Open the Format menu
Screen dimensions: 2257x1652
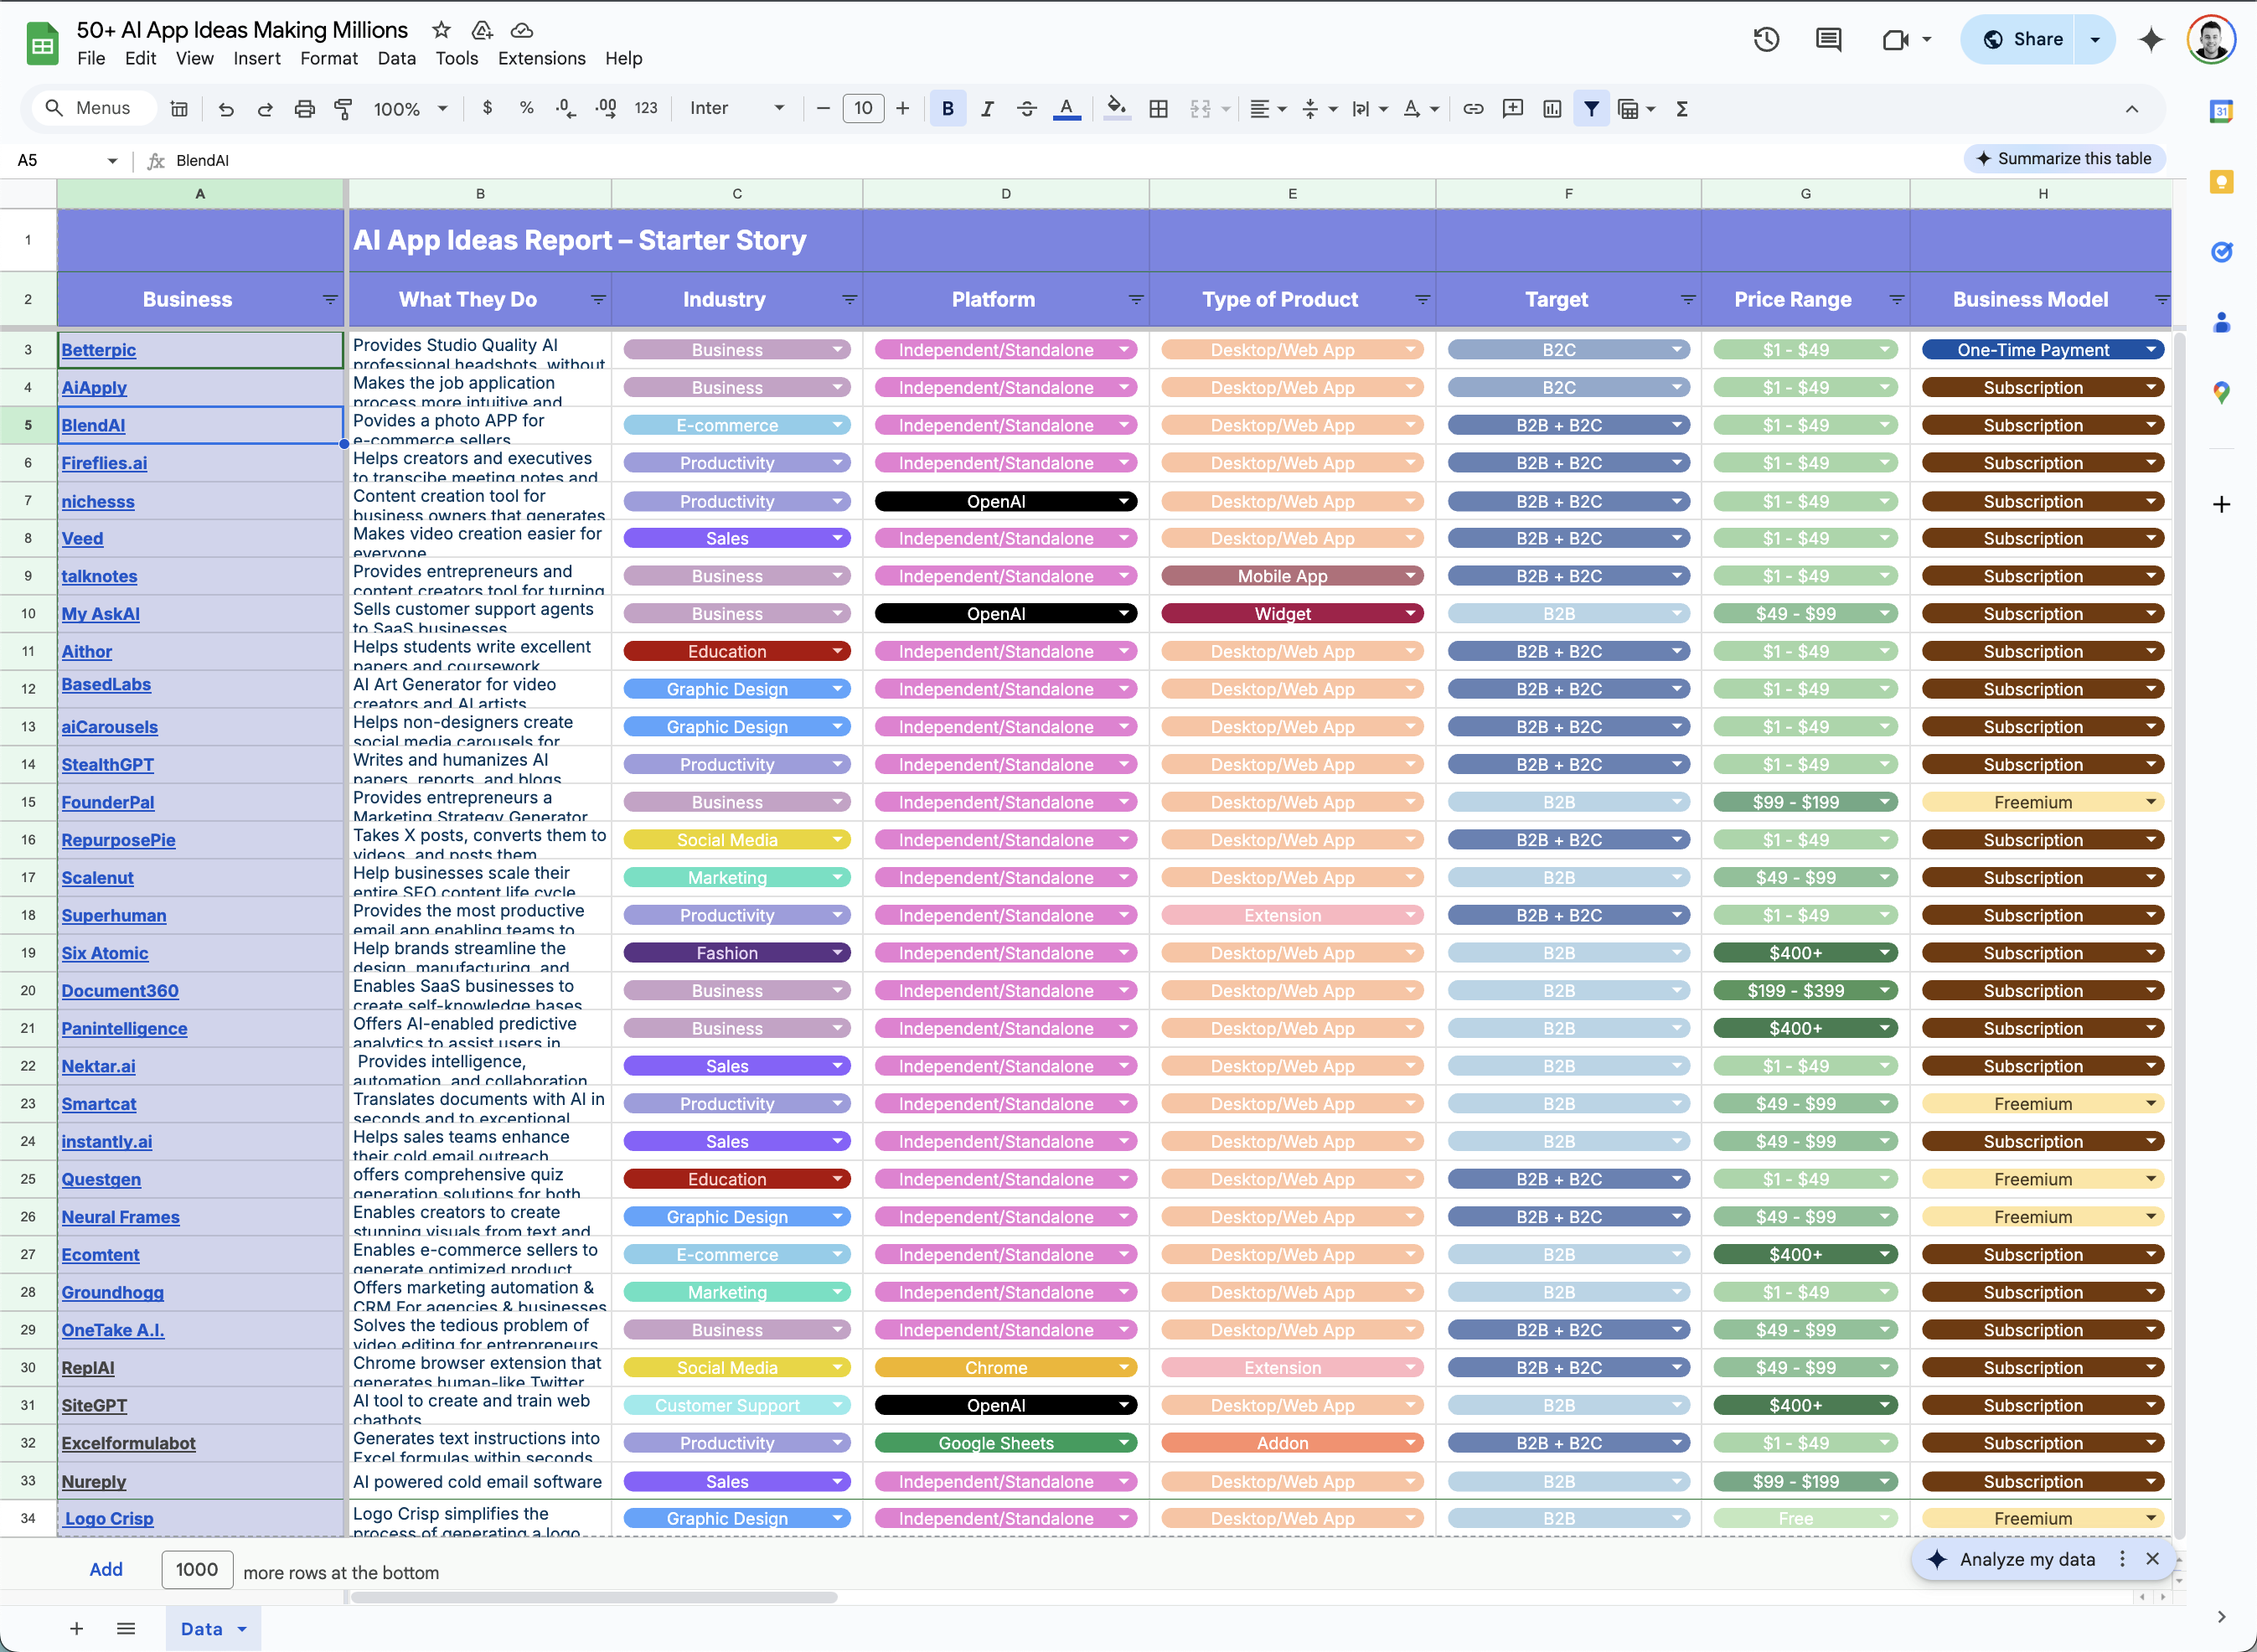pos(329,58)
